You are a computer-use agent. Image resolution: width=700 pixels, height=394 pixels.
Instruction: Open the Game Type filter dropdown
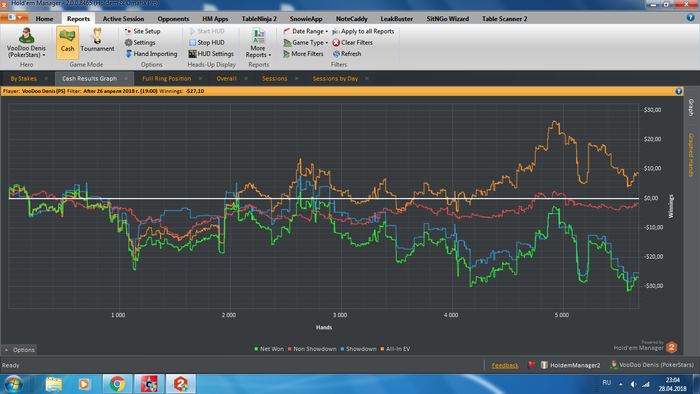click(x=306, y=42)
